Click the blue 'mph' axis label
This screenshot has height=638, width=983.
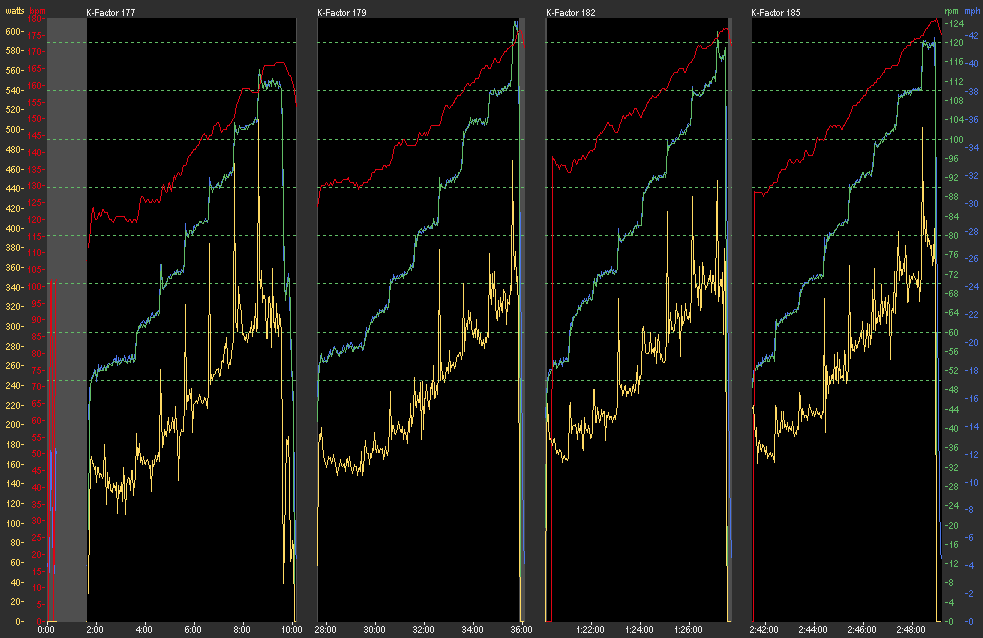pyautogui.click(x=972, y=11)
